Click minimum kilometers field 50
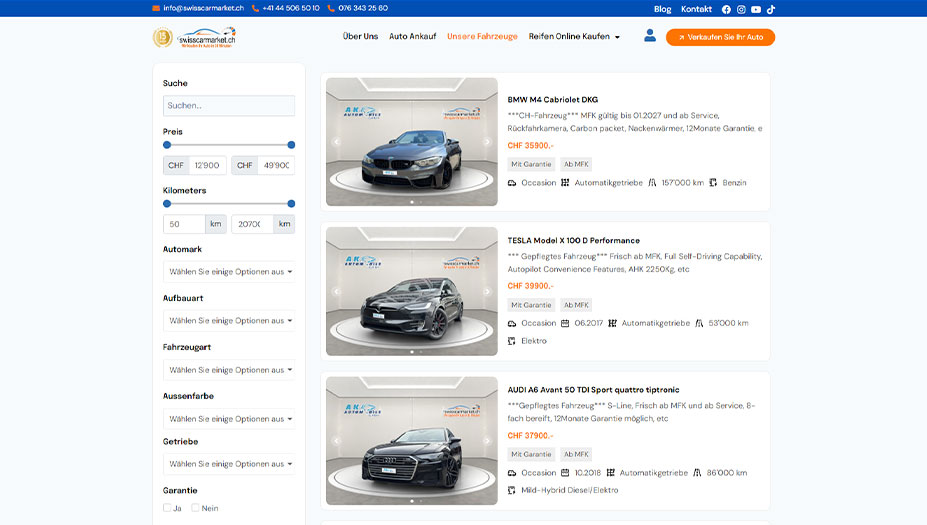The image size is (927, 525). pyautogui.click(x=184, y=224)
